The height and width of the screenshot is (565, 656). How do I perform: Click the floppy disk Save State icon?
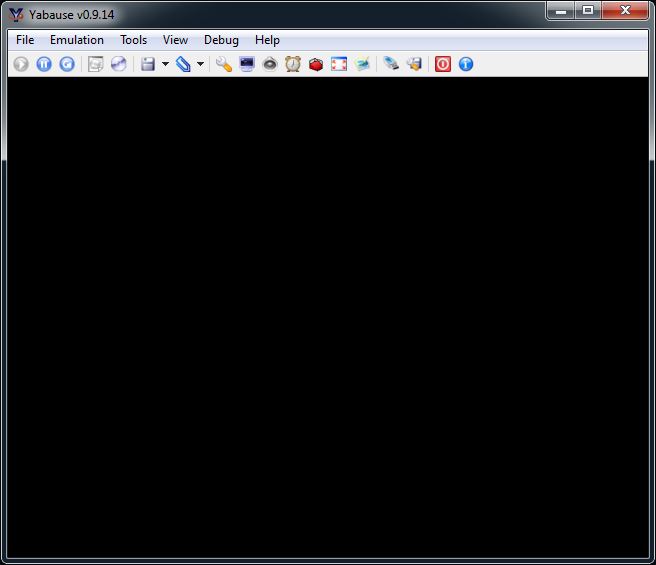(x=148, y=64)
